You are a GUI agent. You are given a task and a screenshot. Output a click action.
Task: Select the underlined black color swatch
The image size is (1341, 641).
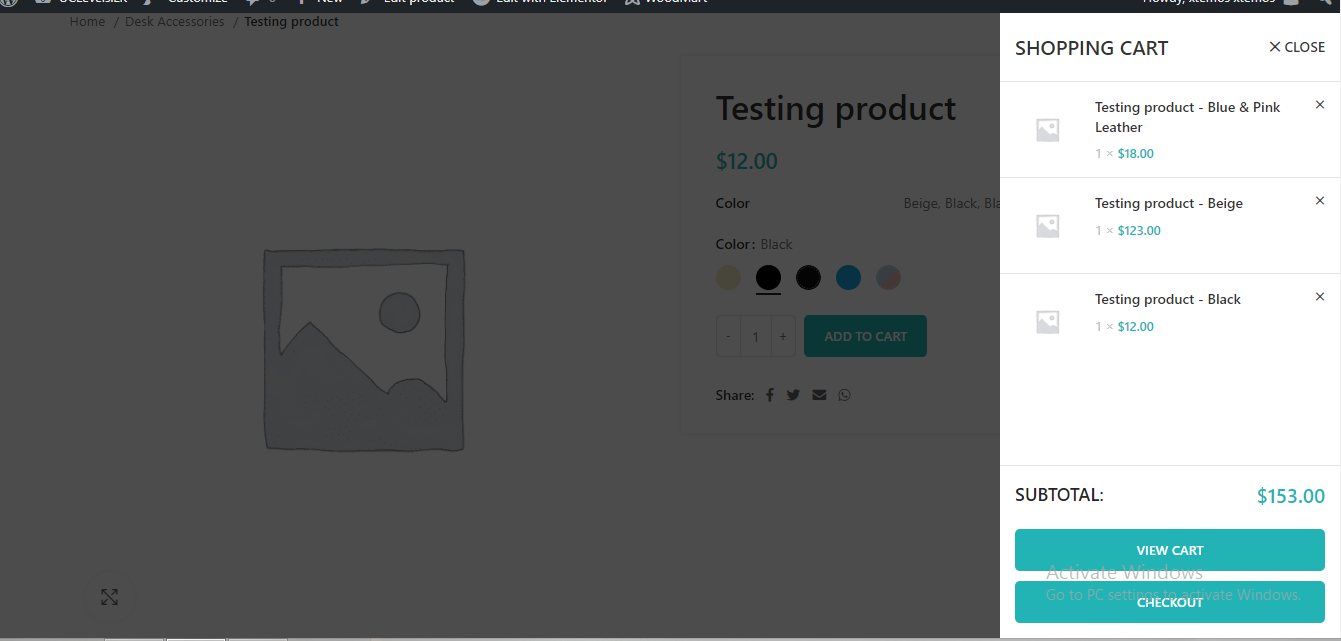768,278
